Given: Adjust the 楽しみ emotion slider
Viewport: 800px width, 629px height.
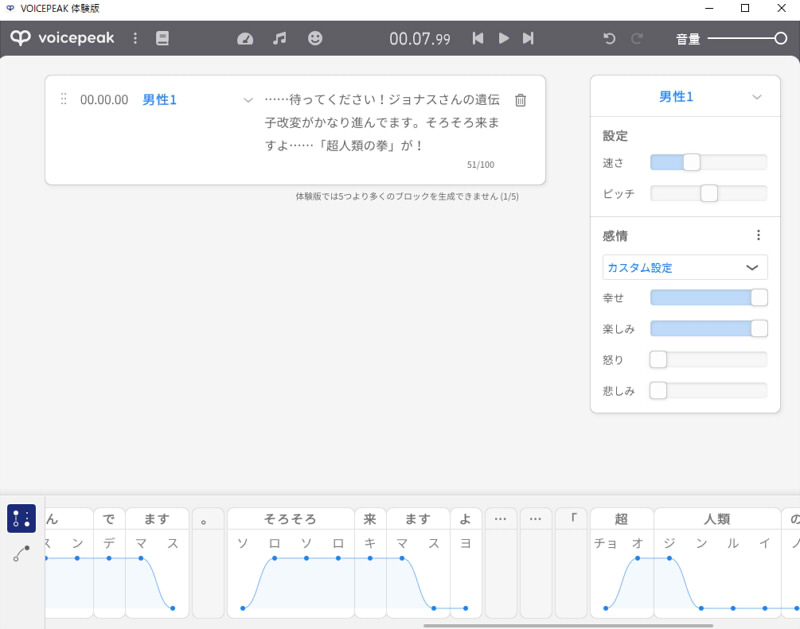Looking at the screenshot, I should pyautogui.click(x=709, y=329).
